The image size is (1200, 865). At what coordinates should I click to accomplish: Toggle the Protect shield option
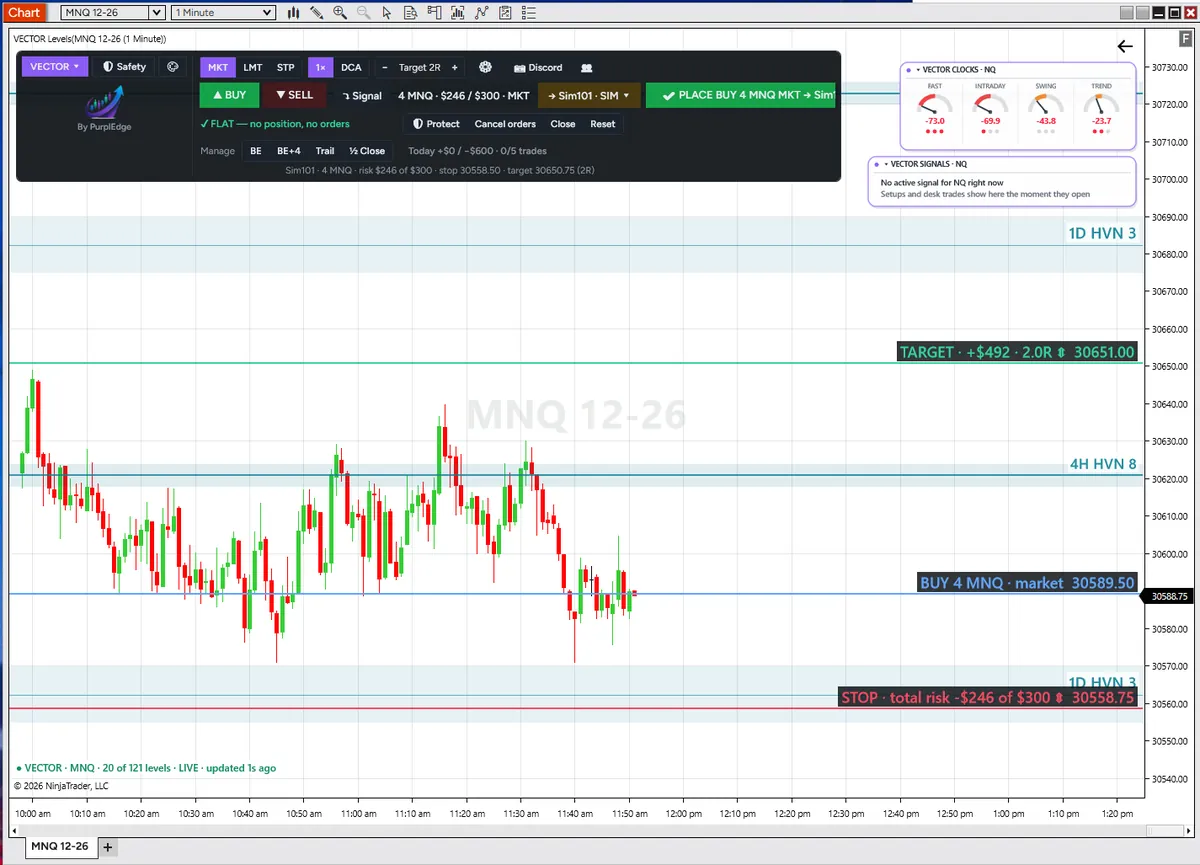(436, 124)
